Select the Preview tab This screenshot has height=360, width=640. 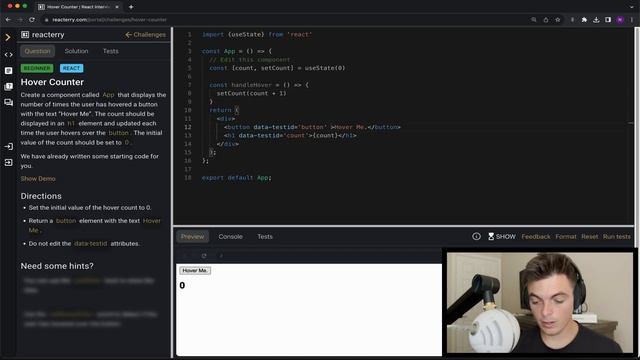click(x=192, y=237)
